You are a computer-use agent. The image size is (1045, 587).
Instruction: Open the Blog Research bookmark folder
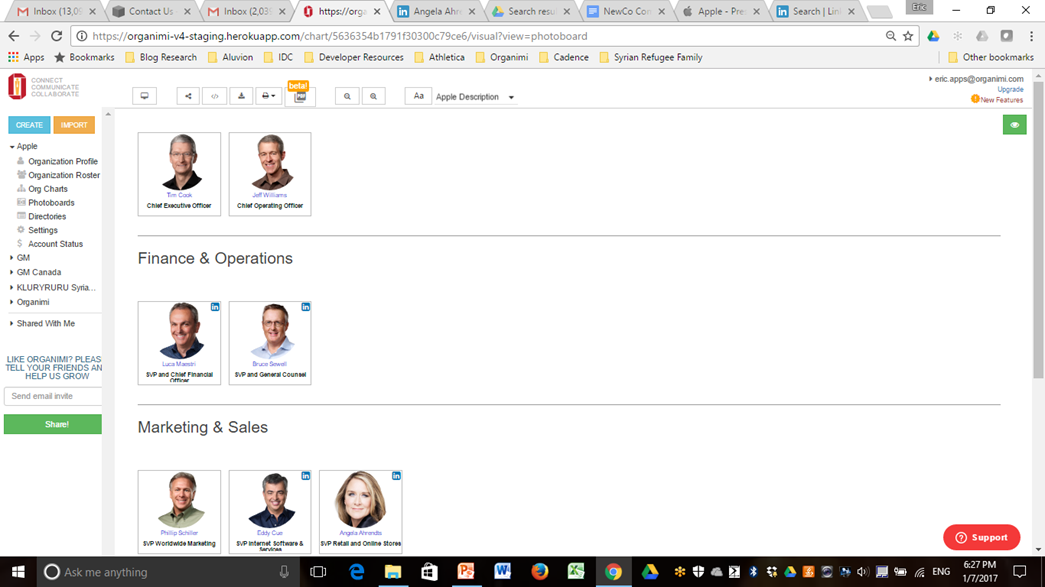(161, 57)
